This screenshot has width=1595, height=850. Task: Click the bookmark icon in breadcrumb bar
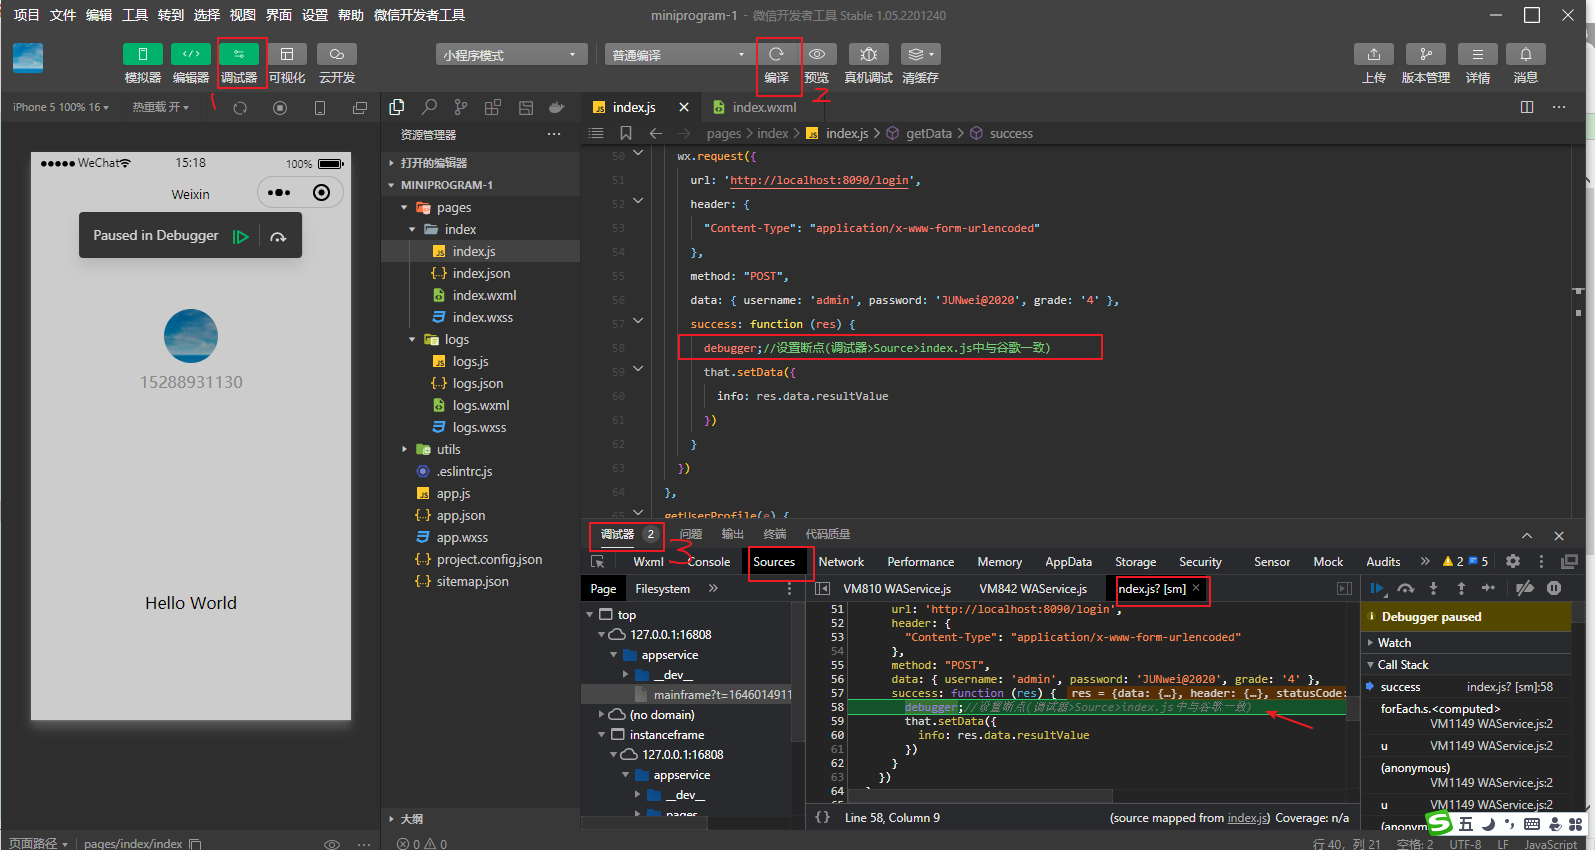[x=626, y=133]
